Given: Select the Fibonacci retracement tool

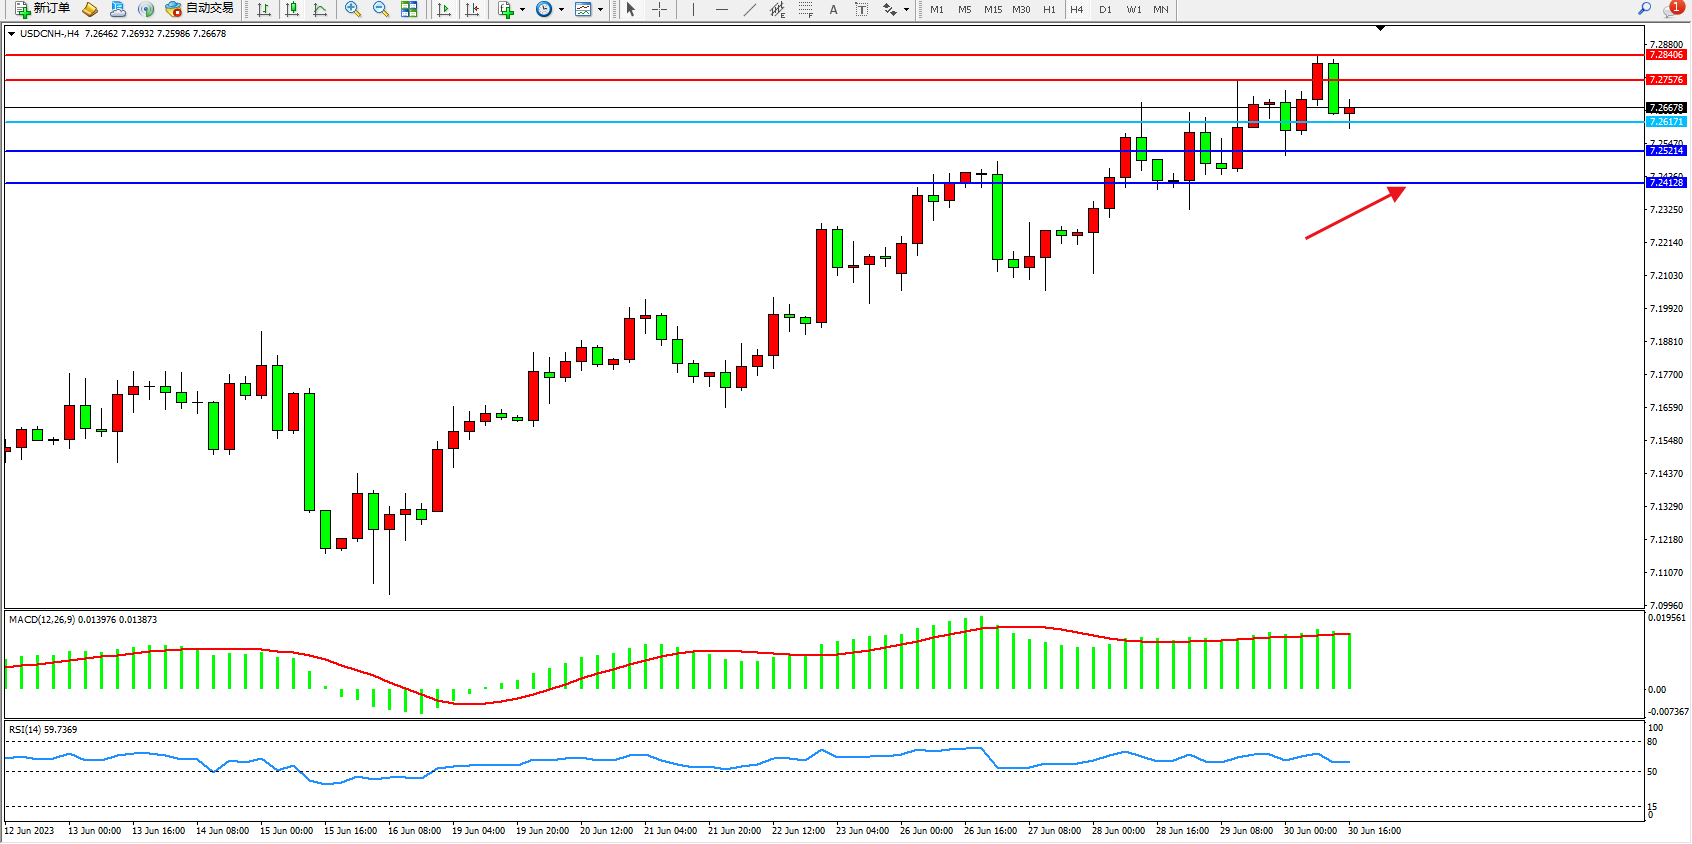Looking at the screenshot, I should [805, 9].
